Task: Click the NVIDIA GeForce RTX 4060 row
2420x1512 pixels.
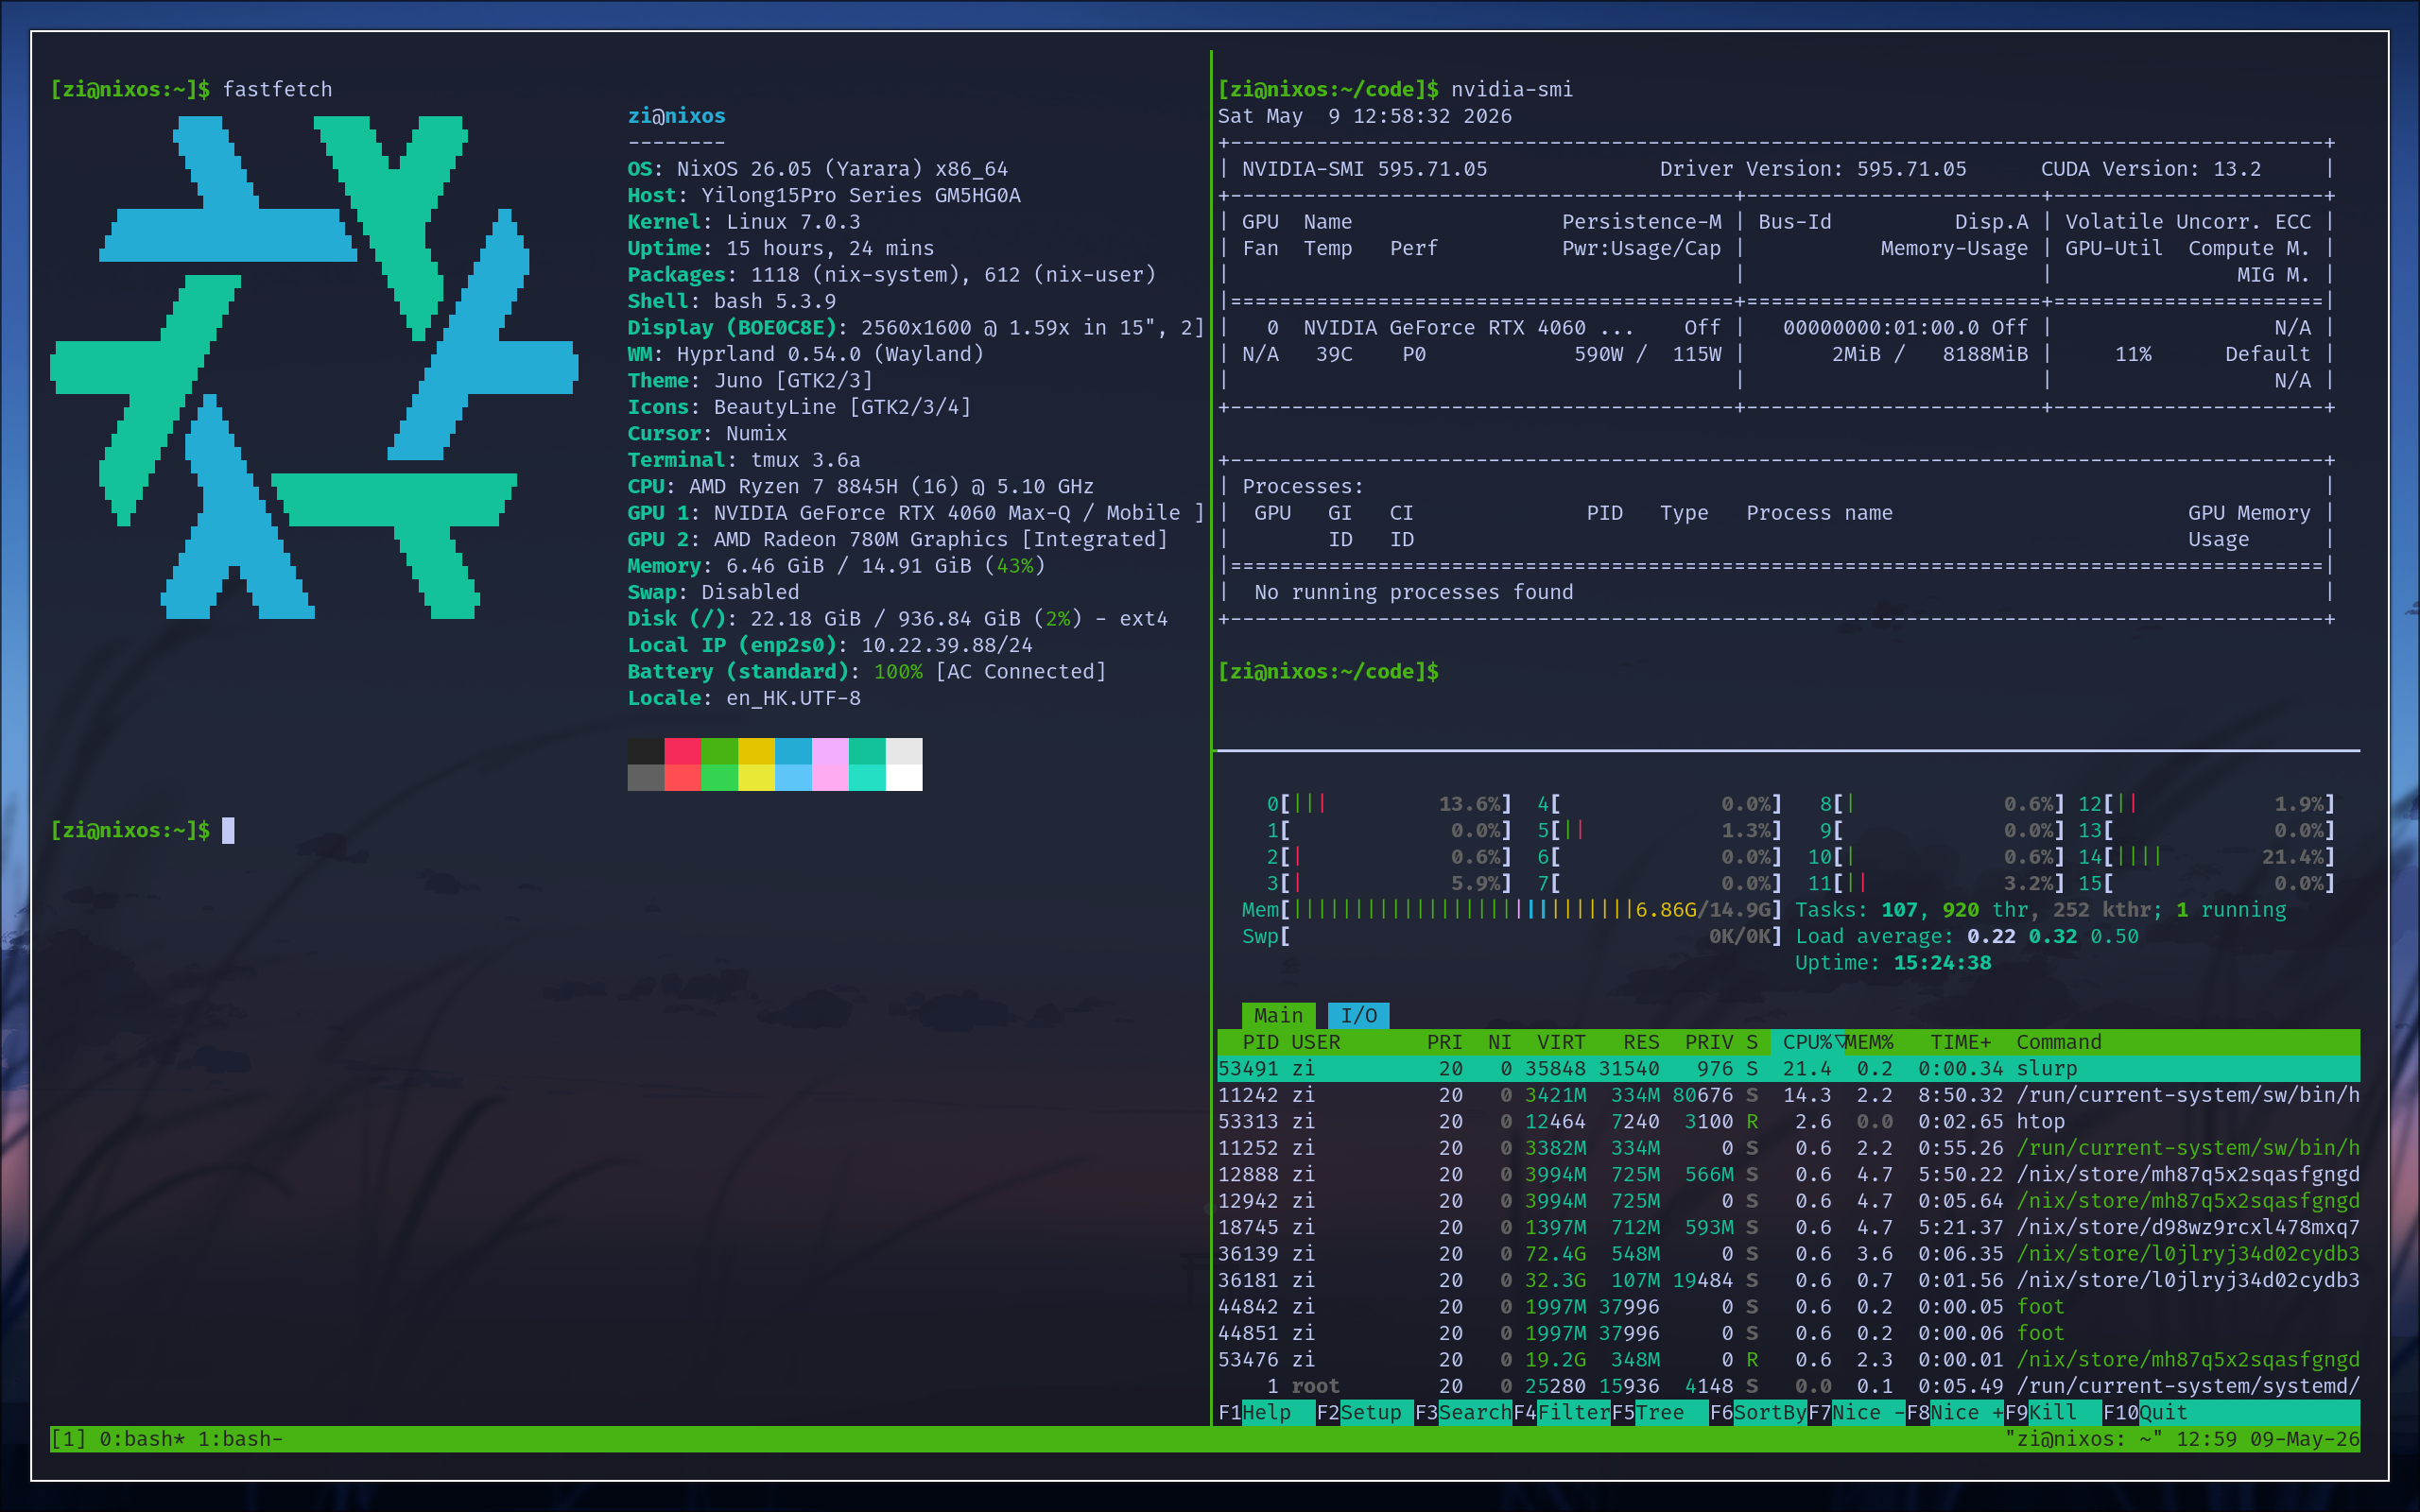Action: (1777, 328)
